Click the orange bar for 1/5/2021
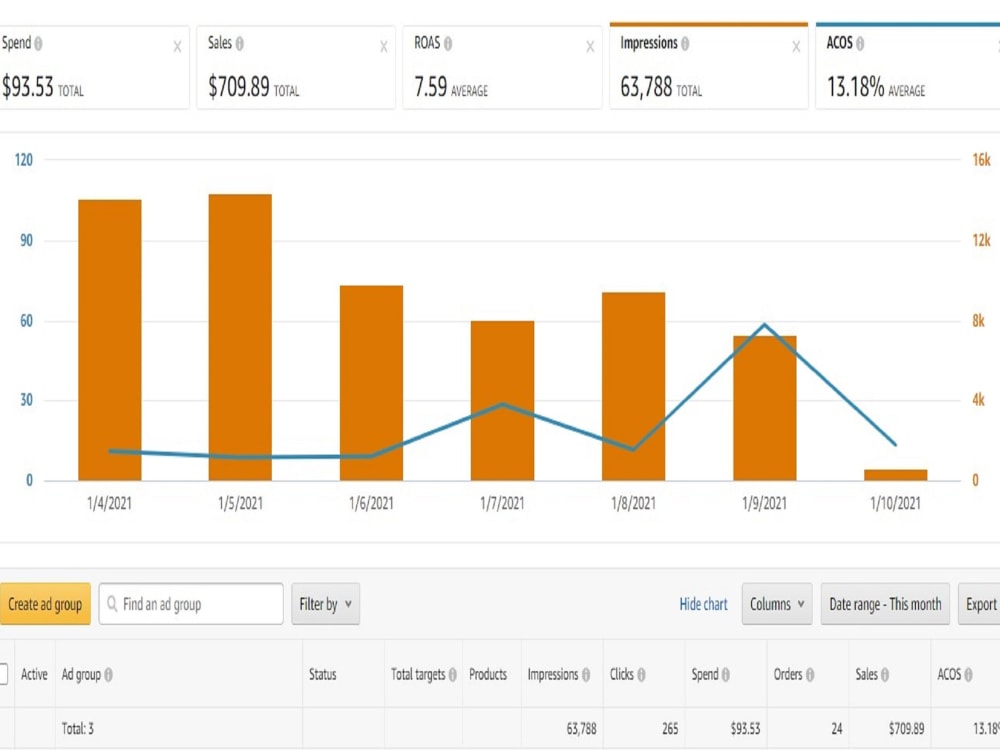 click(240, 337)
